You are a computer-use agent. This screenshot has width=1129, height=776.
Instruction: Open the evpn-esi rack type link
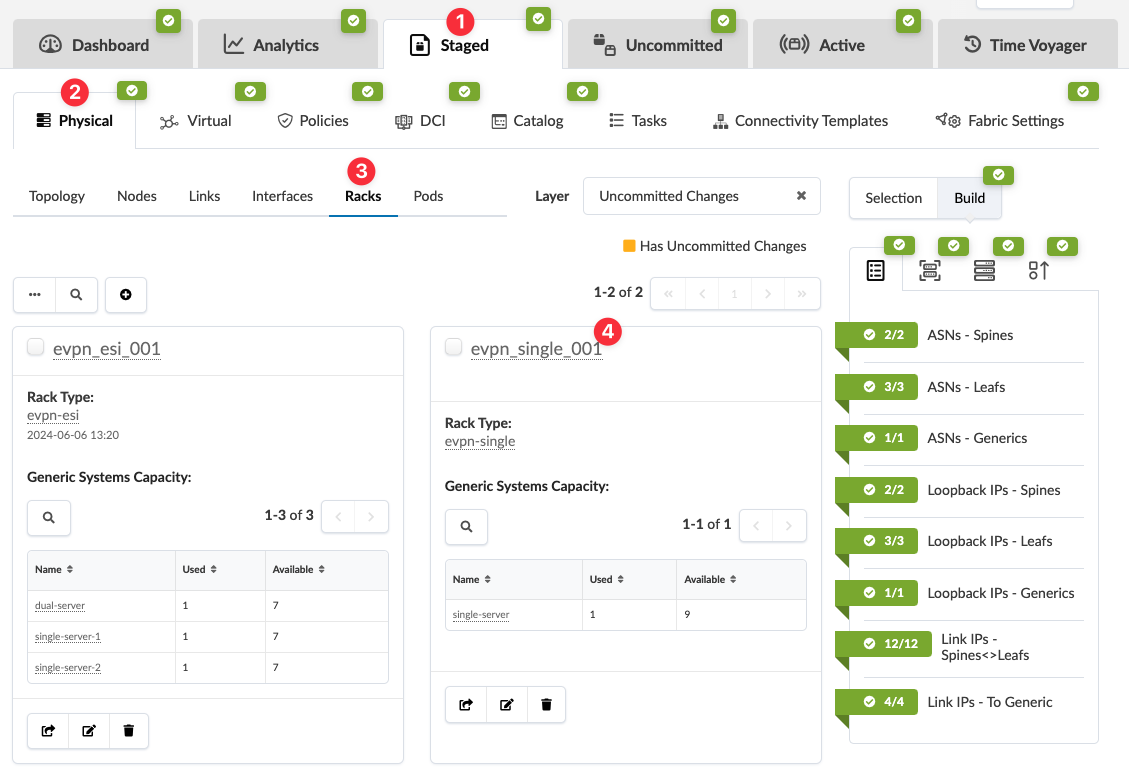click(x=53, y=416)
